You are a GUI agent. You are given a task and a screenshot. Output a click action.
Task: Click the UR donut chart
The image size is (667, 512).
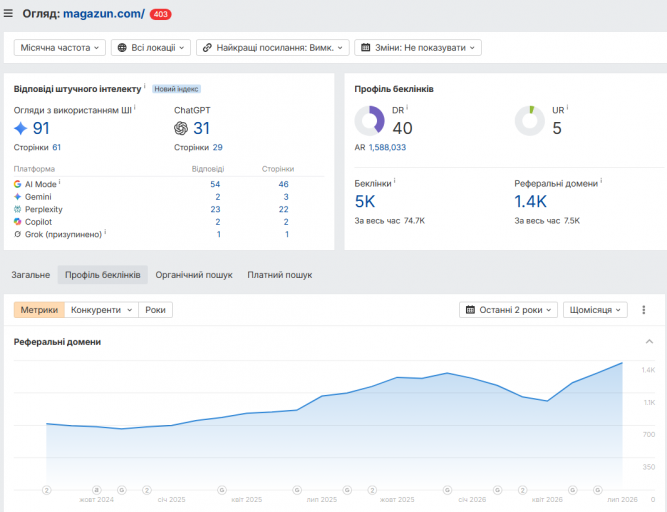[530, 121]
